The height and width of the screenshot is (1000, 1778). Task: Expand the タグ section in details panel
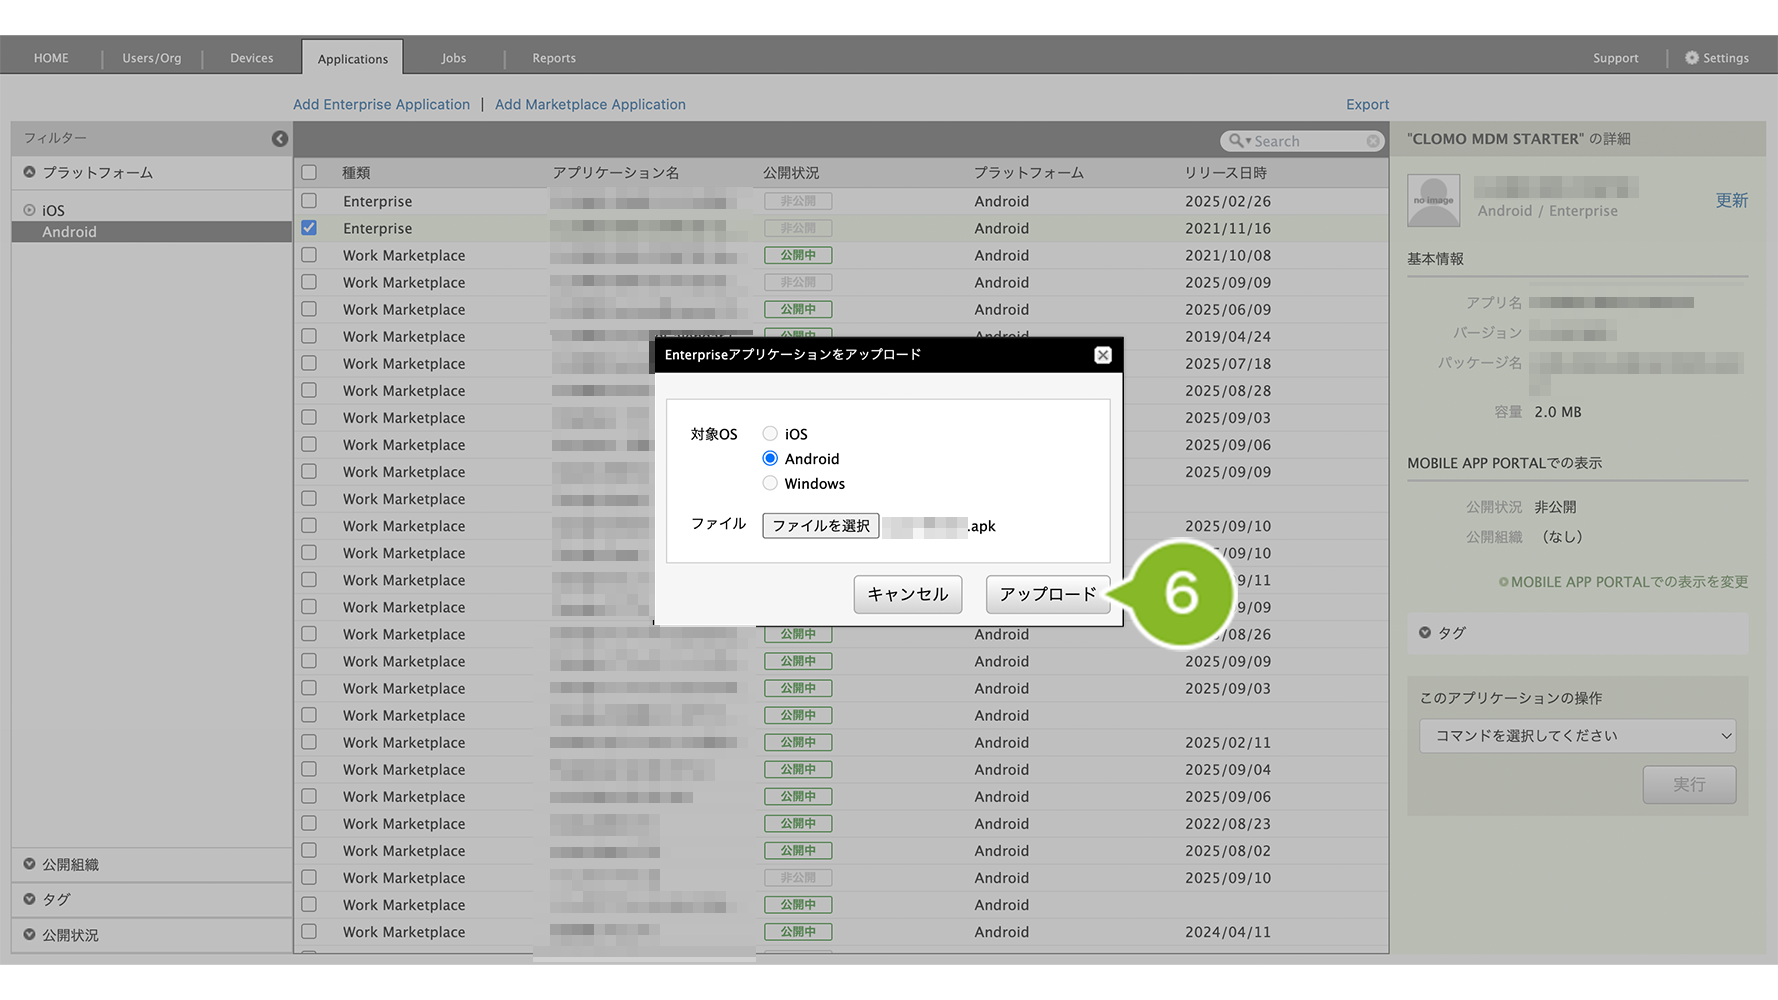click(x=1425, y=632)
